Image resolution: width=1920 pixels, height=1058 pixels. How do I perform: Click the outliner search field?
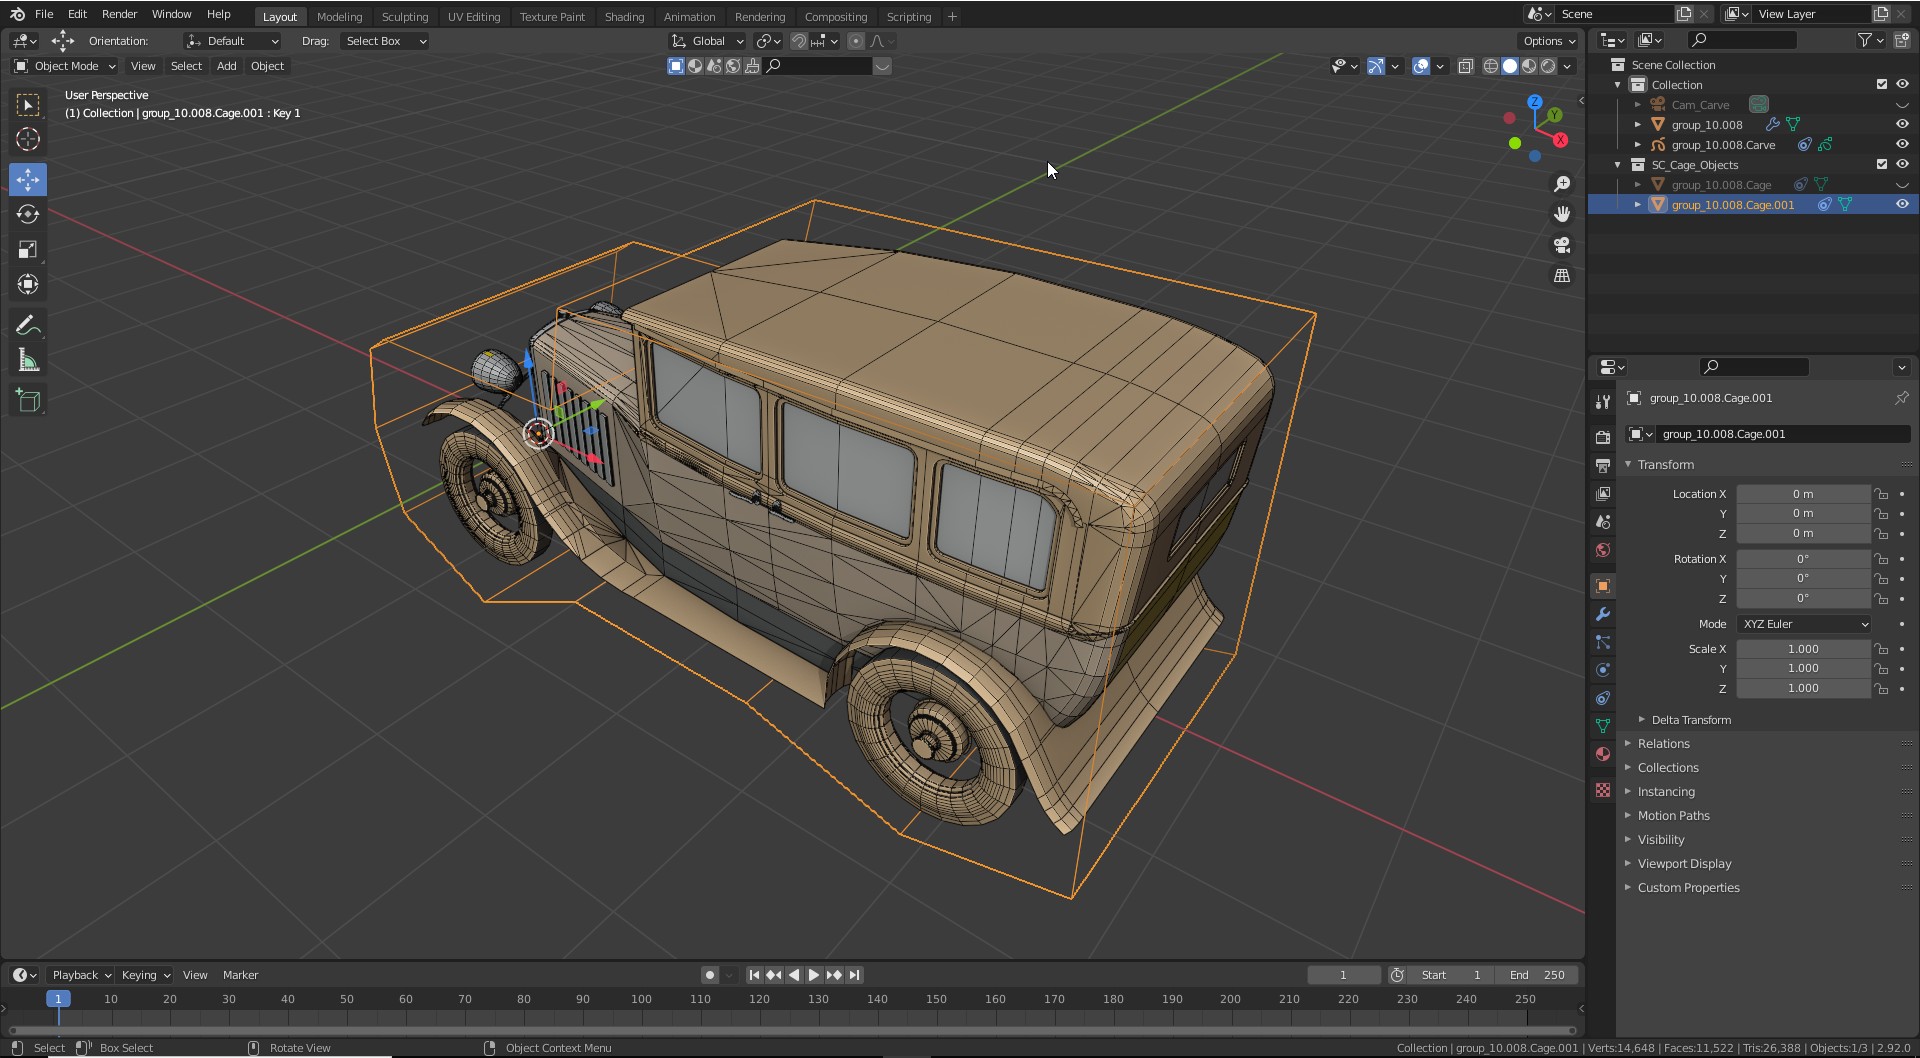1742,40
